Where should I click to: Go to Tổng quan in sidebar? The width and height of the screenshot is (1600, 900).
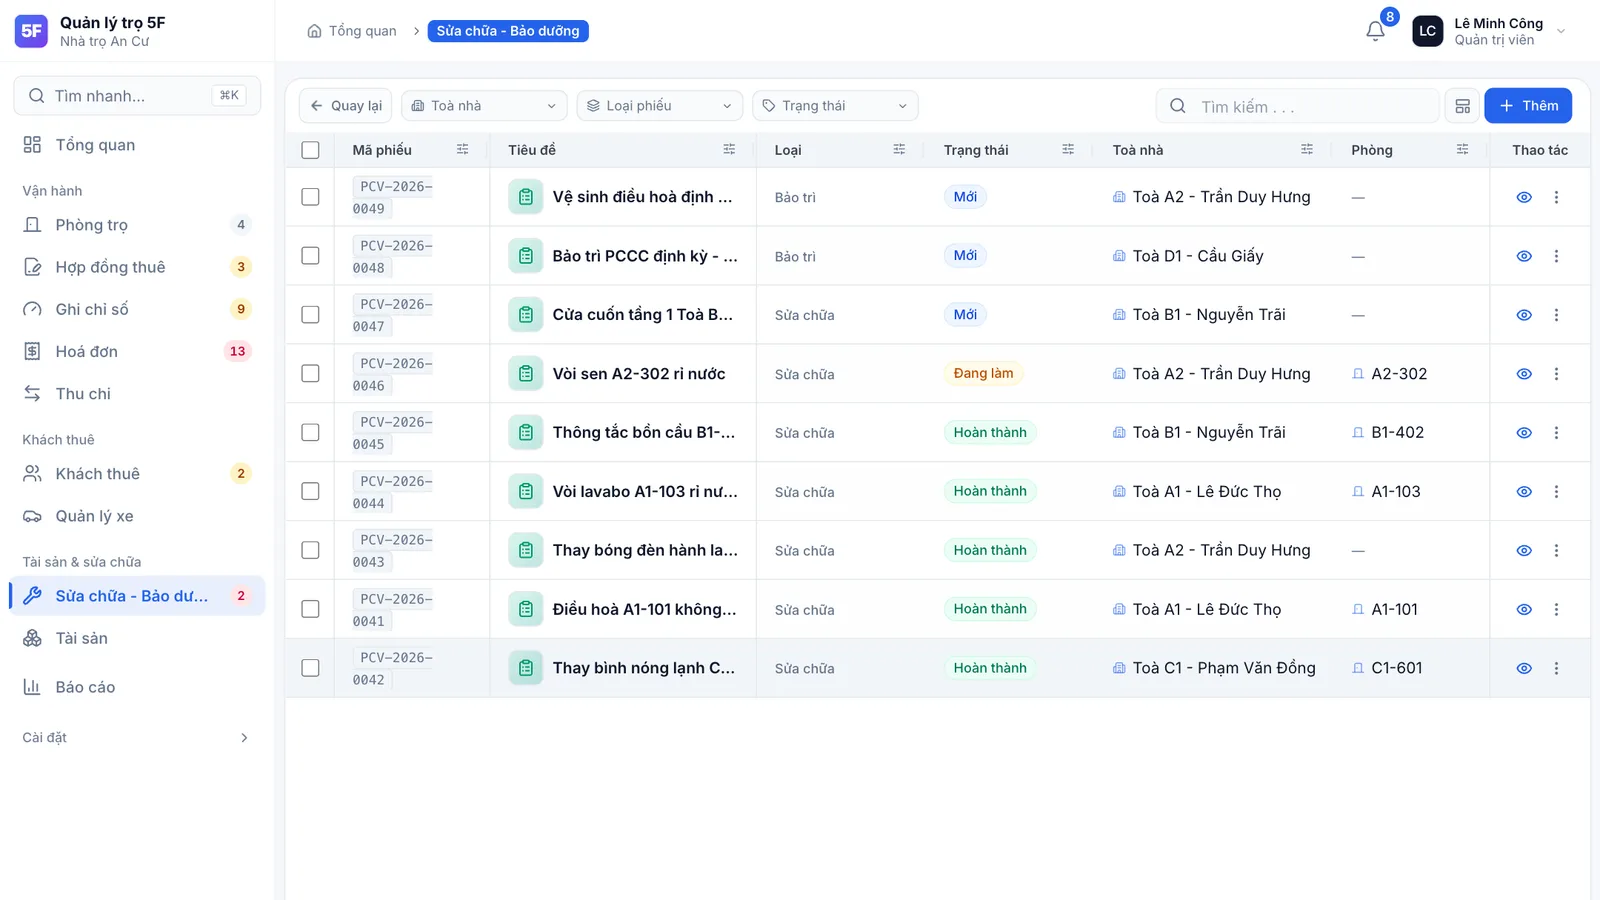[x=137, y=145]
